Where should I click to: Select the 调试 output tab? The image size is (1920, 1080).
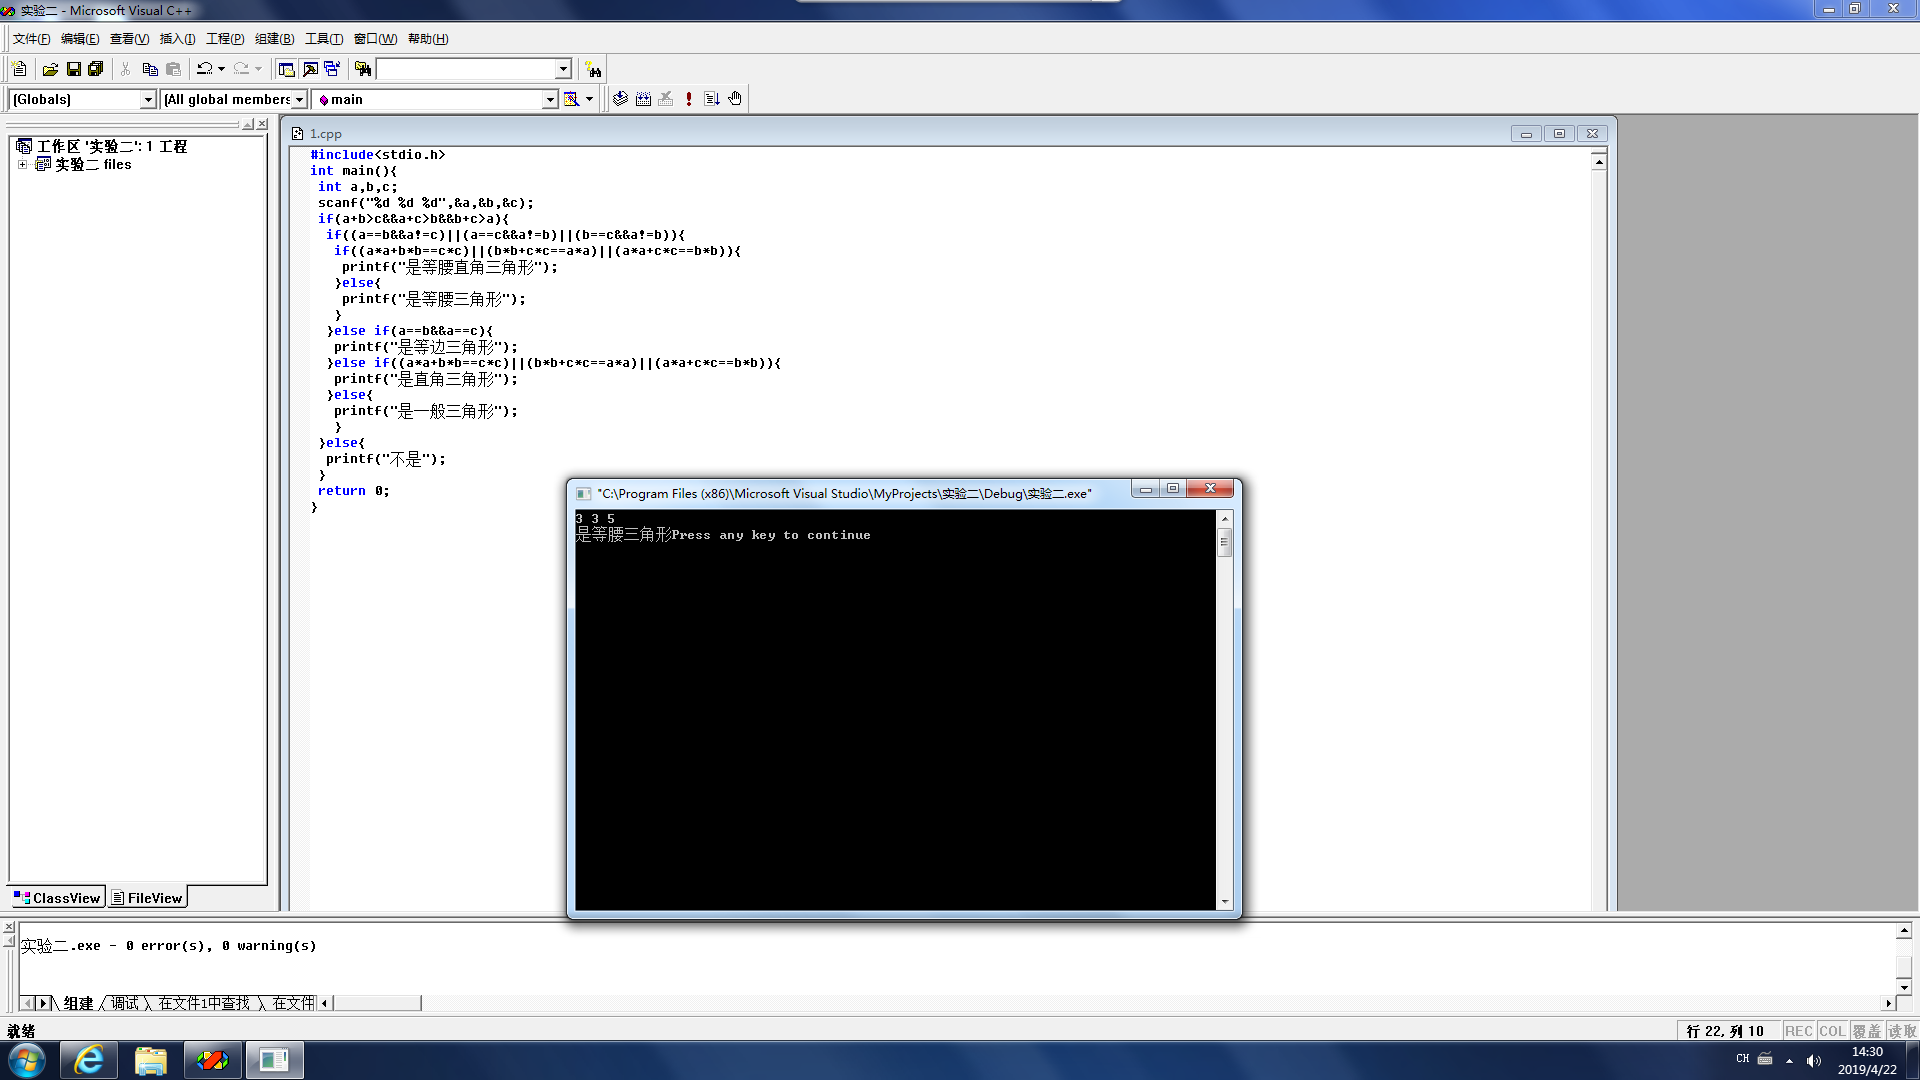pyautogui.click(x=125, y=1003)
